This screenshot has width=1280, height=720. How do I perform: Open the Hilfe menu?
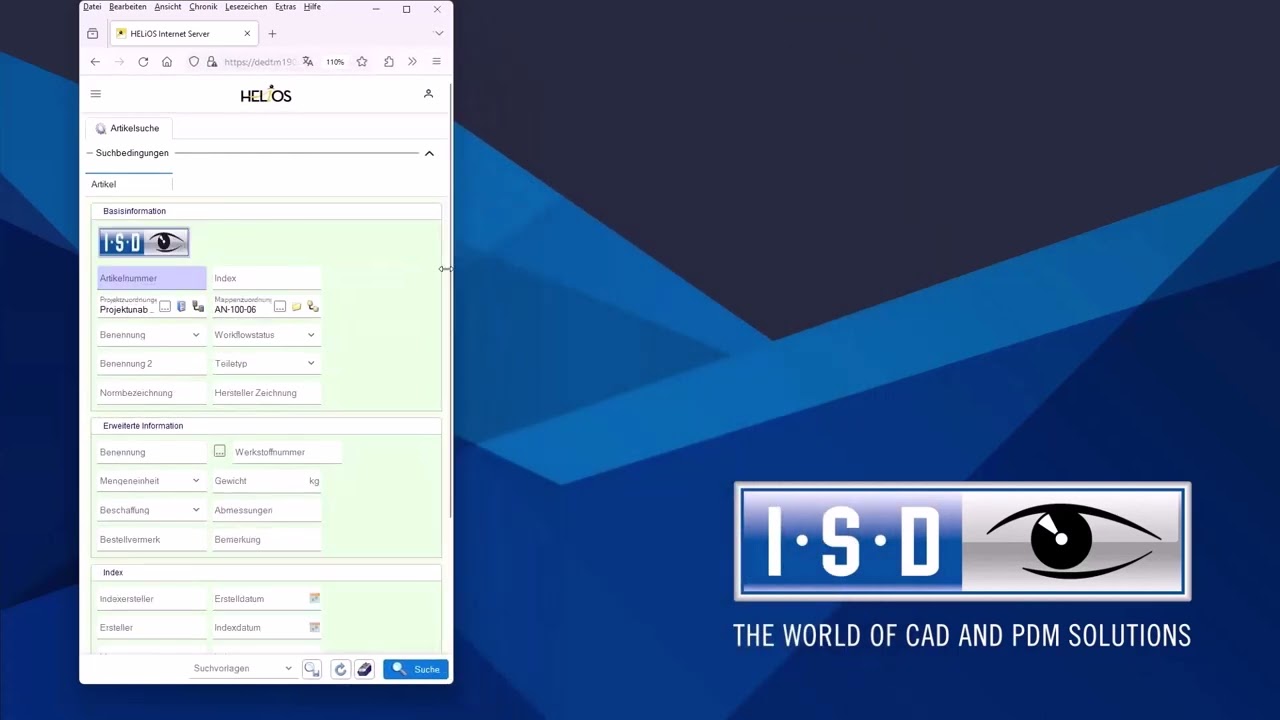[312, 7]
